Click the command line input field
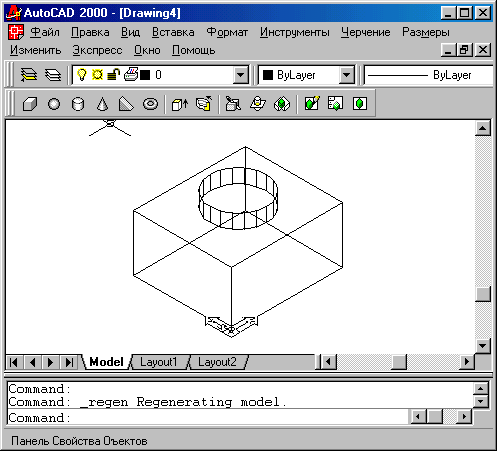This screenshot has height=451, width=497. (x=208, y=418)
